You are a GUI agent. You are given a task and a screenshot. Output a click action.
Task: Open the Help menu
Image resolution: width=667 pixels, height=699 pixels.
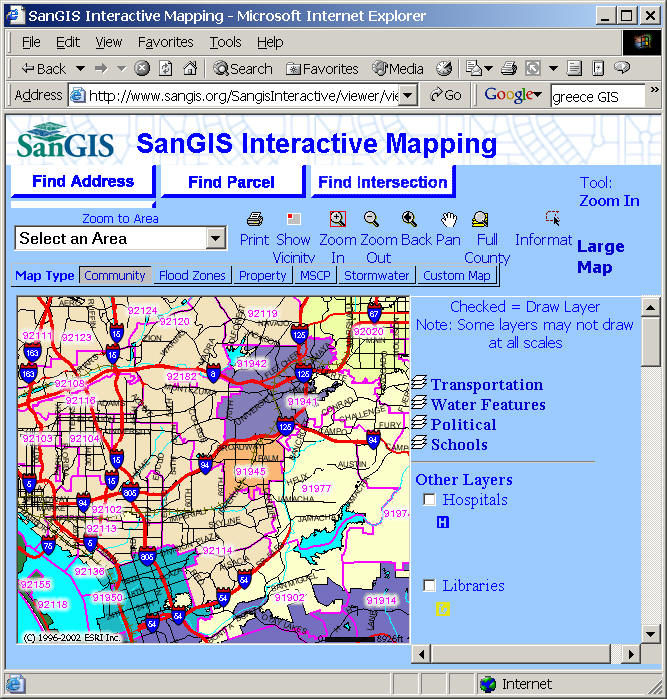tap(270, 42)
